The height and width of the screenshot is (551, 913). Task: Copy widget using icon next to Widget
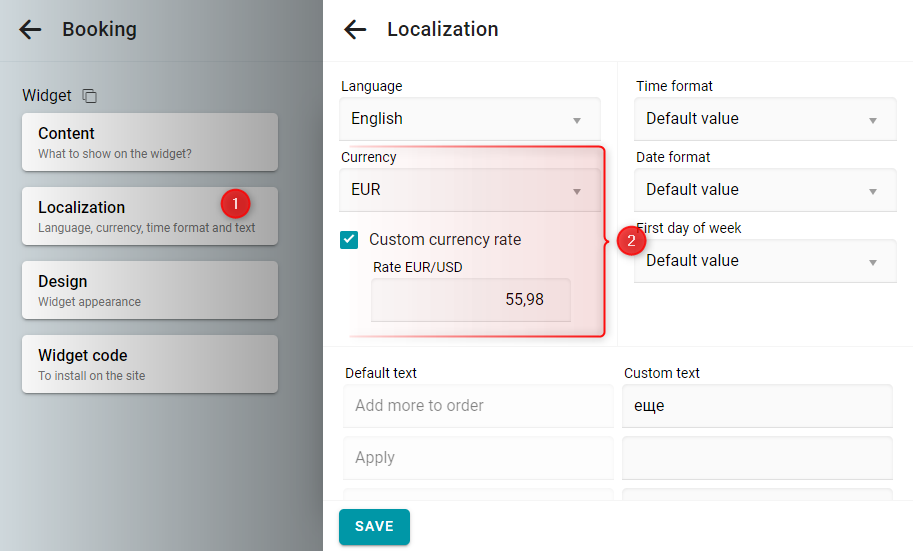90,96
